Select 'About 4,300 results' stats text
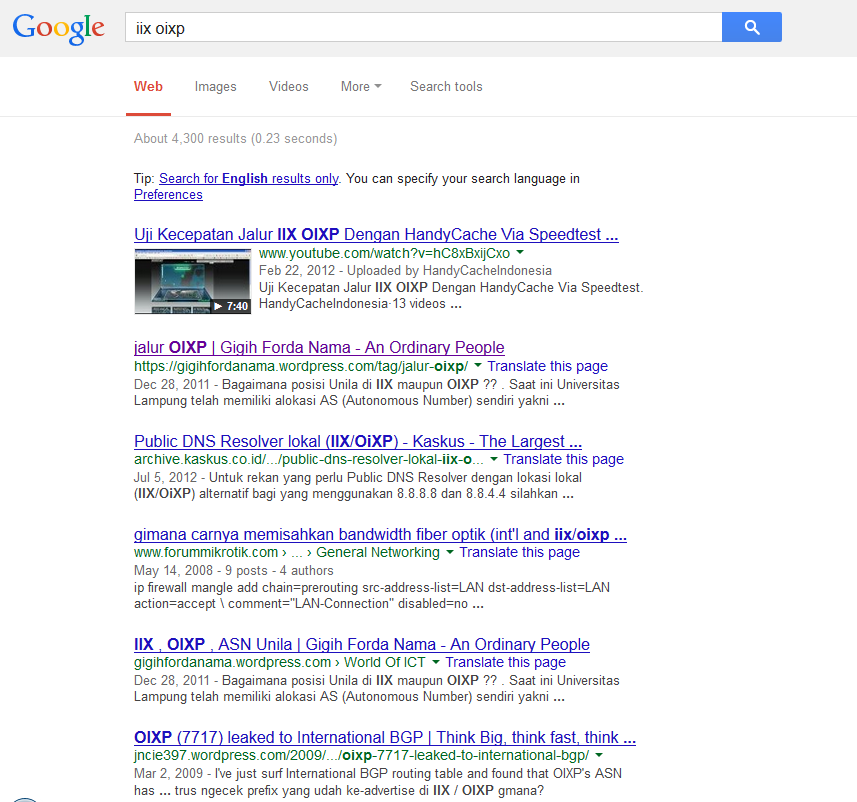Viewport: 857px width, 802px height. [x=236, y=138]
